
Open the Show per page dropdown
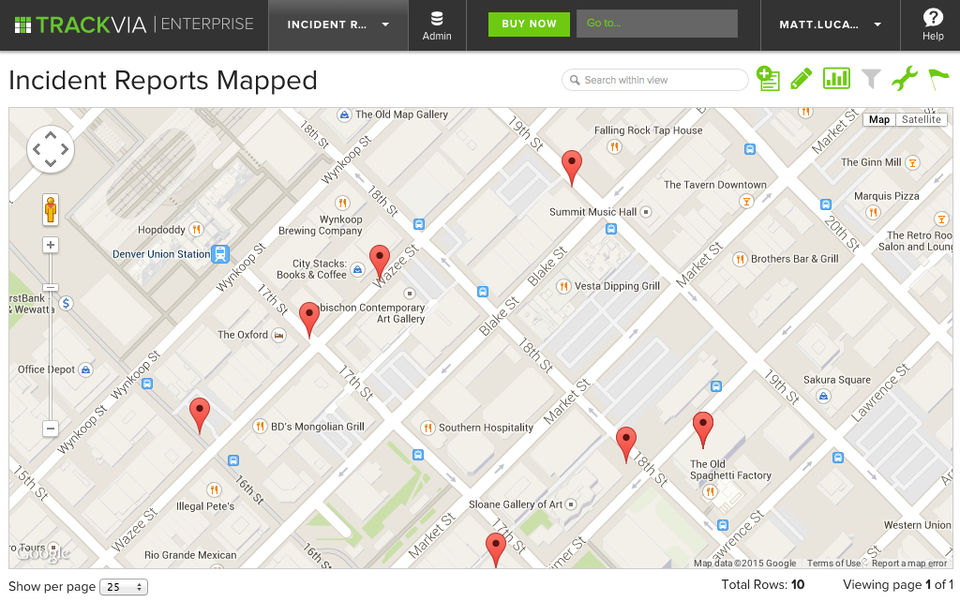[x=124, y=587]
